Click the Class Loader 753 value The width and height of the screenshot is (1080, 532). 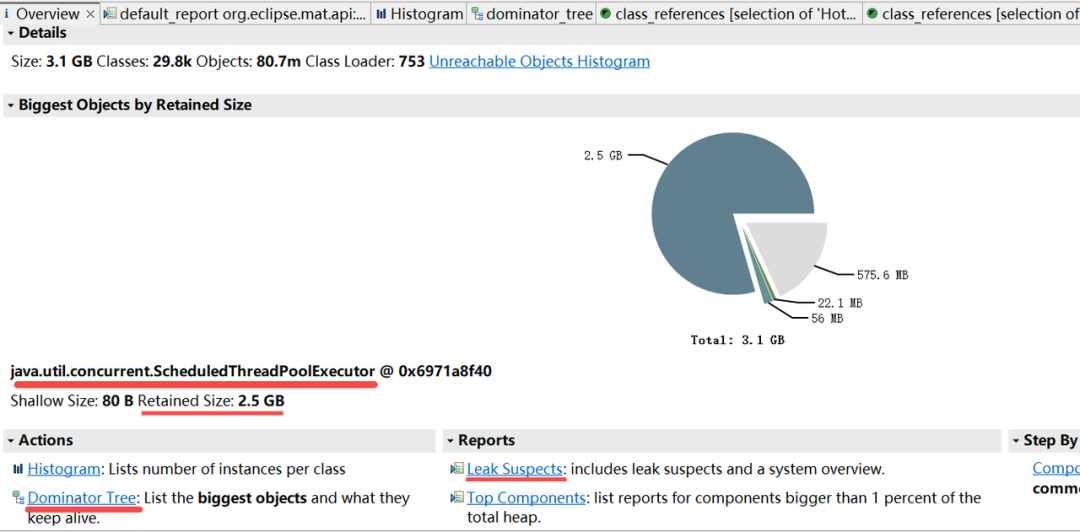(412, 61)
